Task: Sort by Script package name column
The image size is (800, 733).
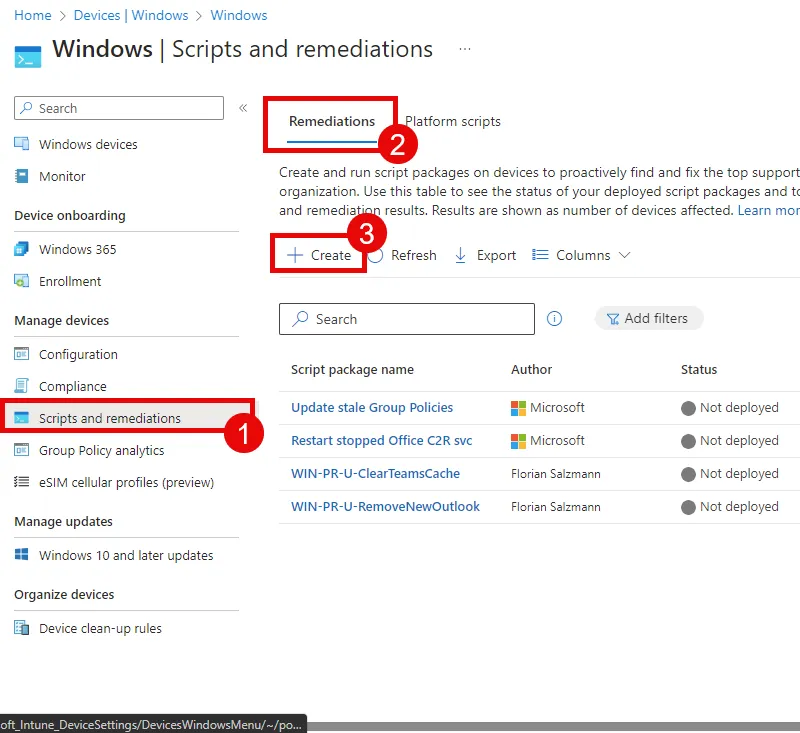Action: click(x=352, y=369)
